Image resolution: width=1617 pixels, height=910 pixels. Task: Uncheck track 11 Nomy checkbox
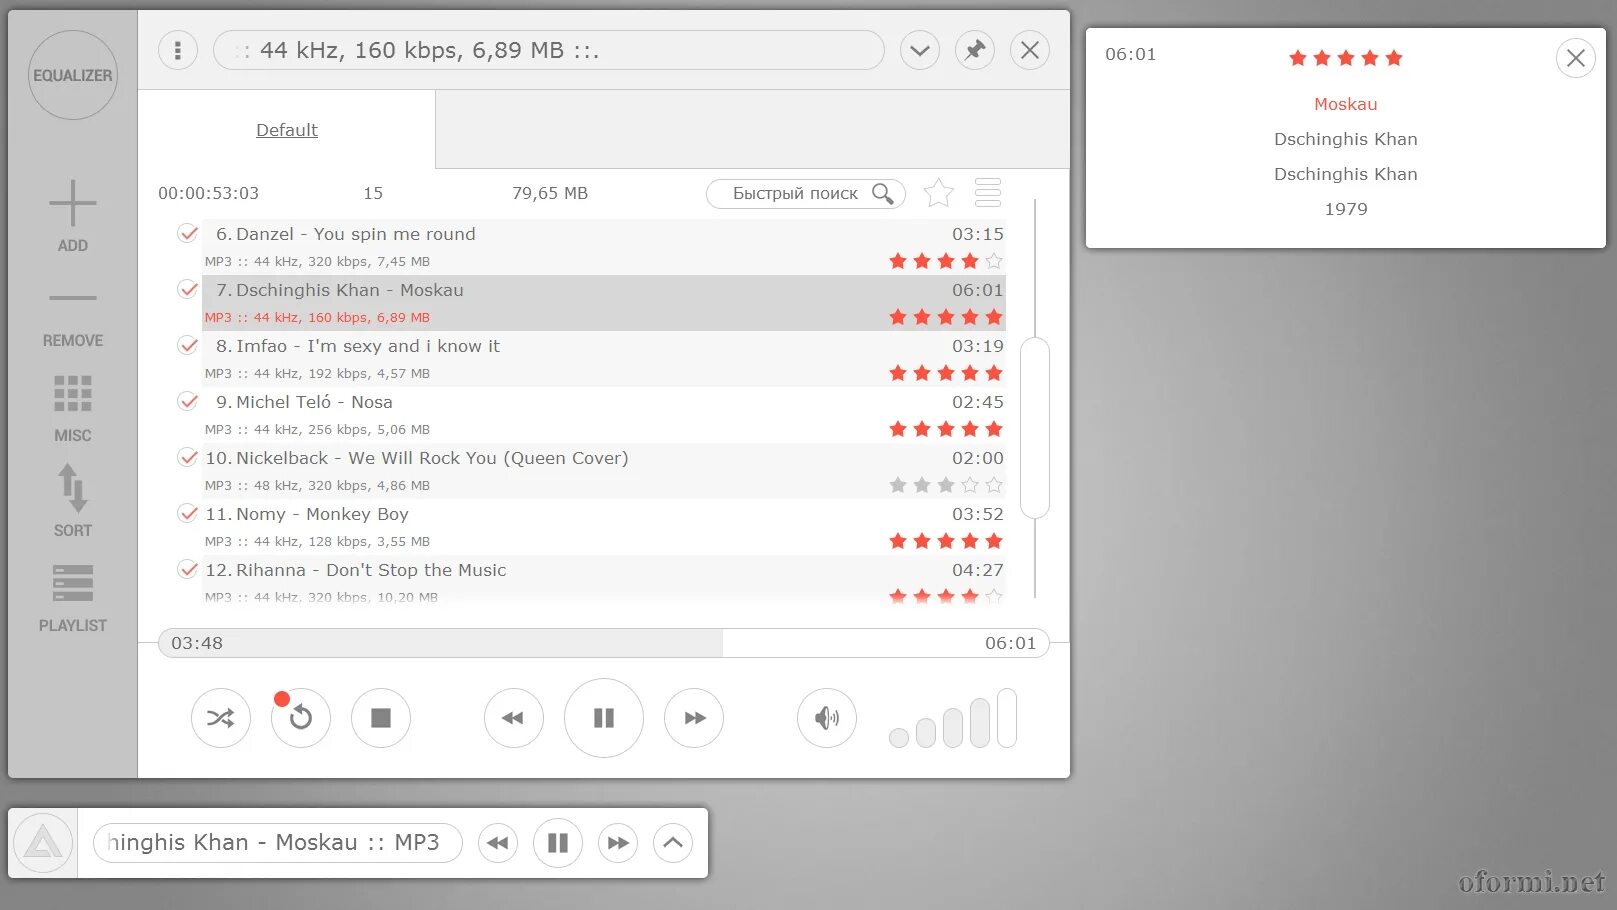click(188, 513)
